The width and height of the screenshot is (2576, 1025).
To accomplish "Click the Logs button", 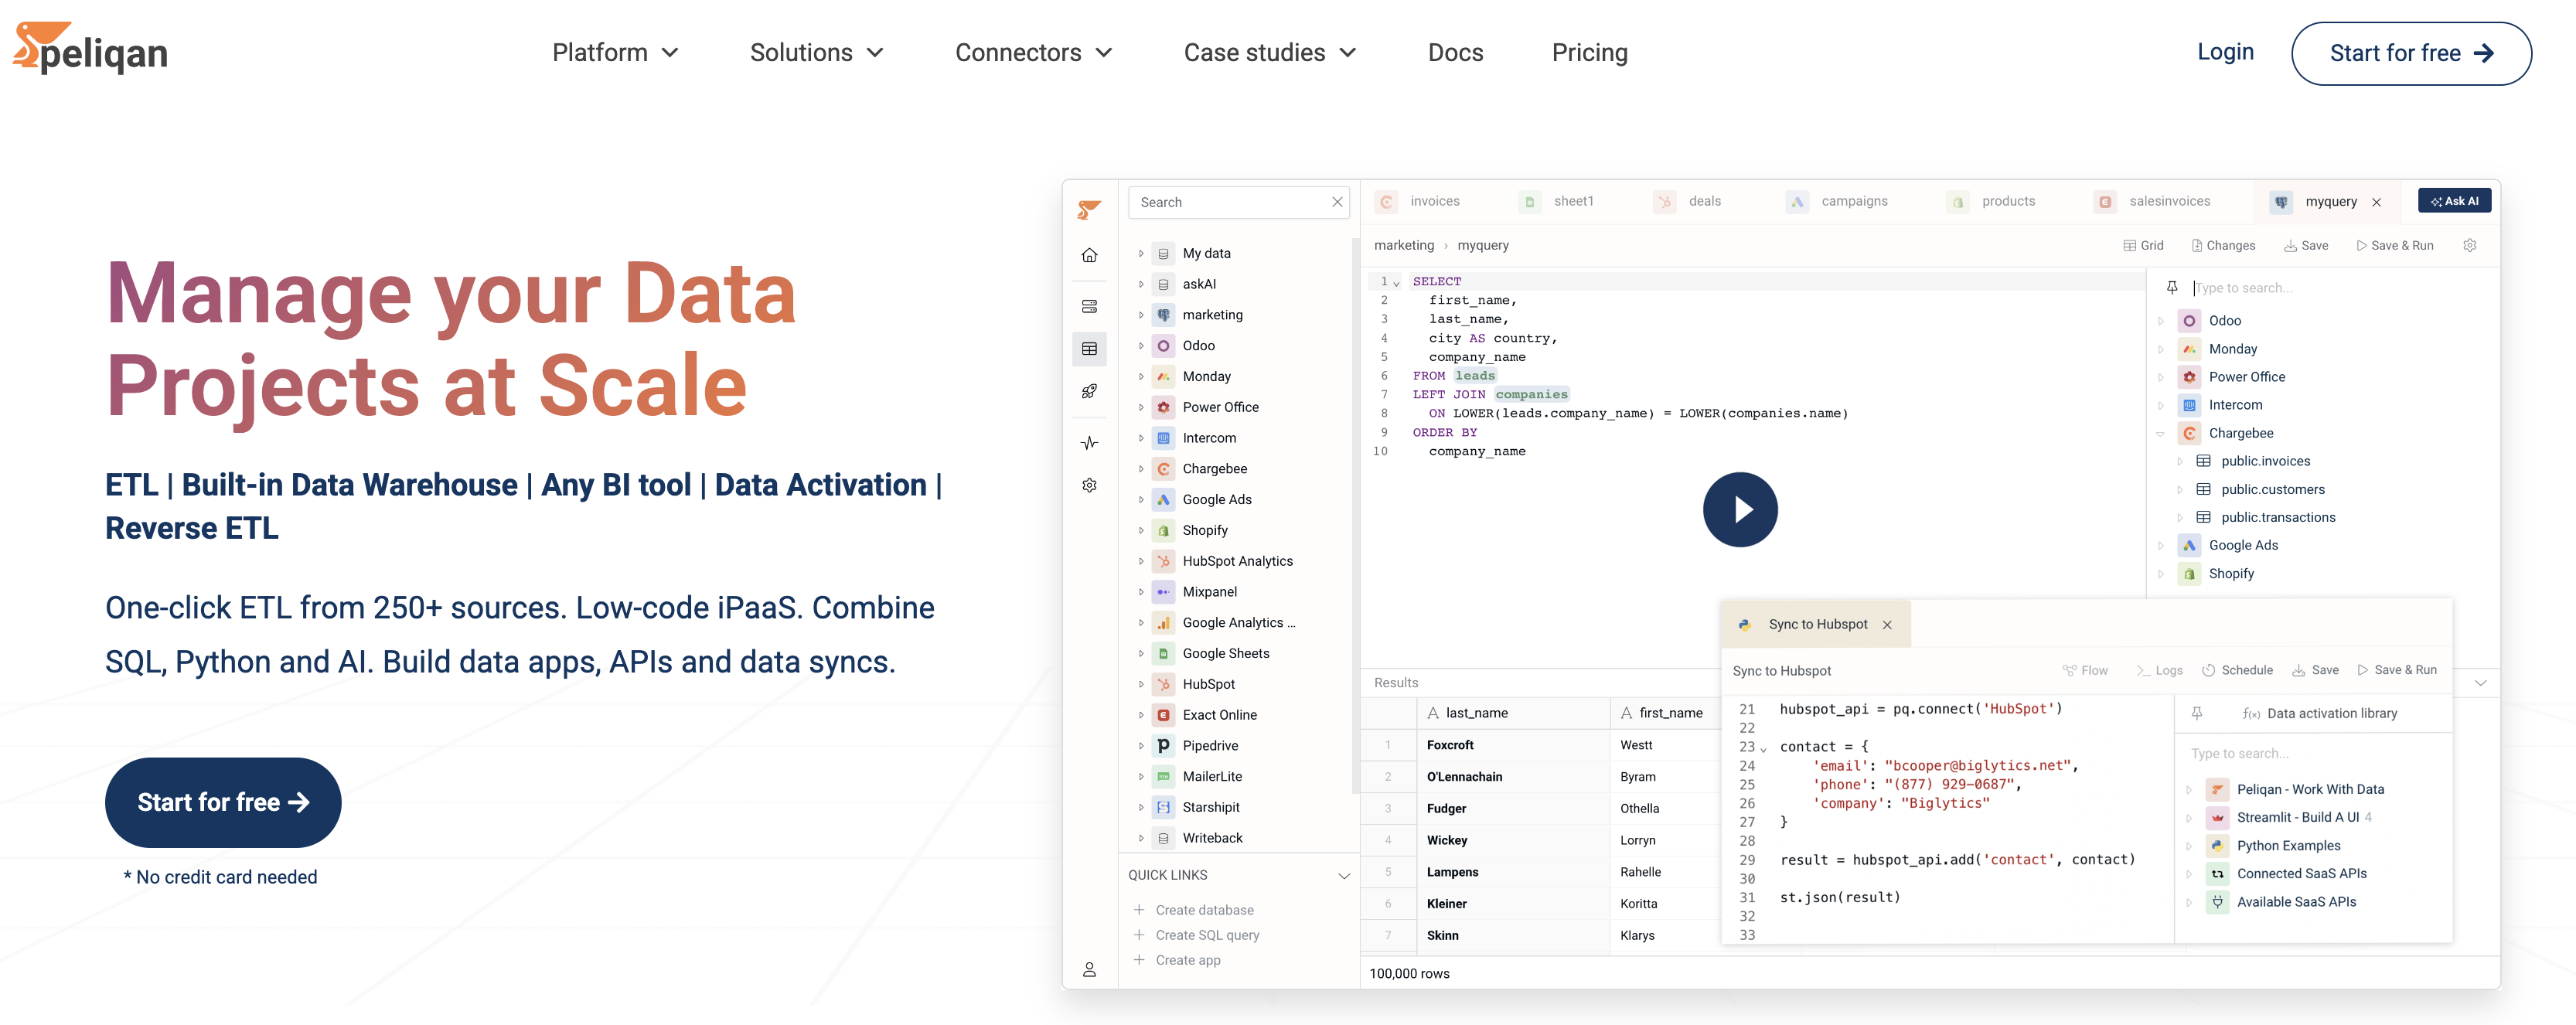I will point(2159,670).
